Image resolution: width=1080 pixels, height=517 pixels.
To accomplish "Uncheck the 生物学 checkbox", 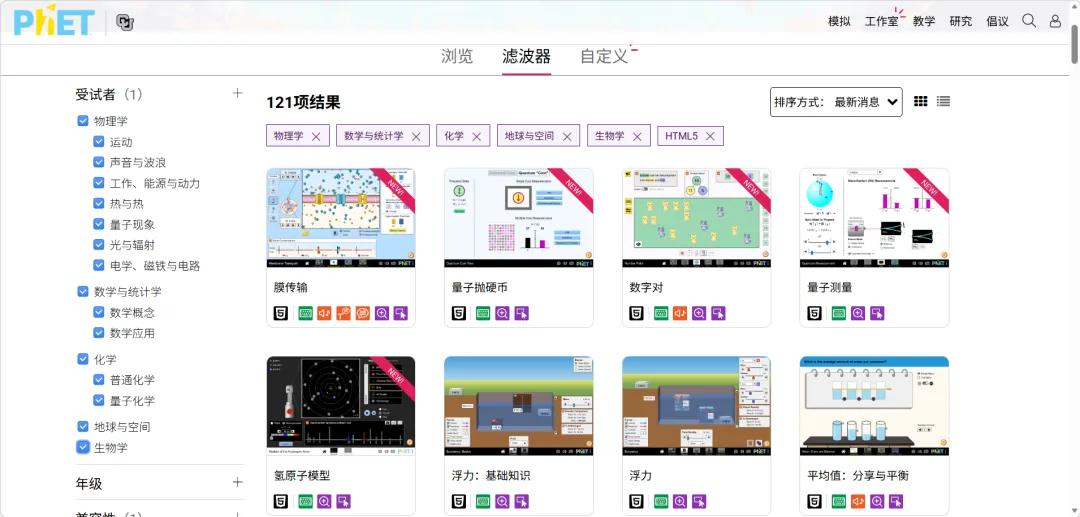I will (x=83, y=447).
